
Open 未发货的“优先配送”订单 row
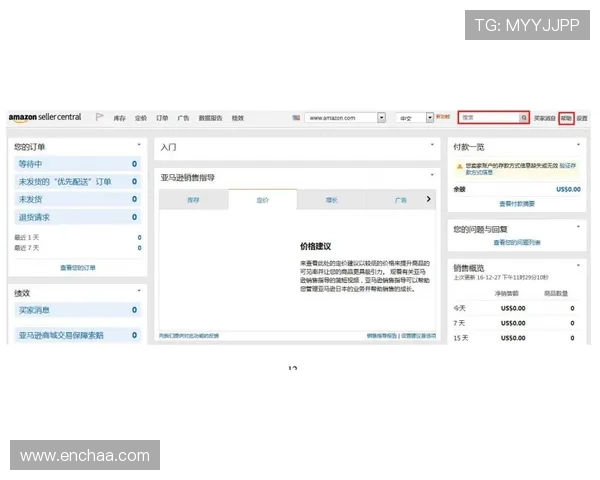[78, 181]
